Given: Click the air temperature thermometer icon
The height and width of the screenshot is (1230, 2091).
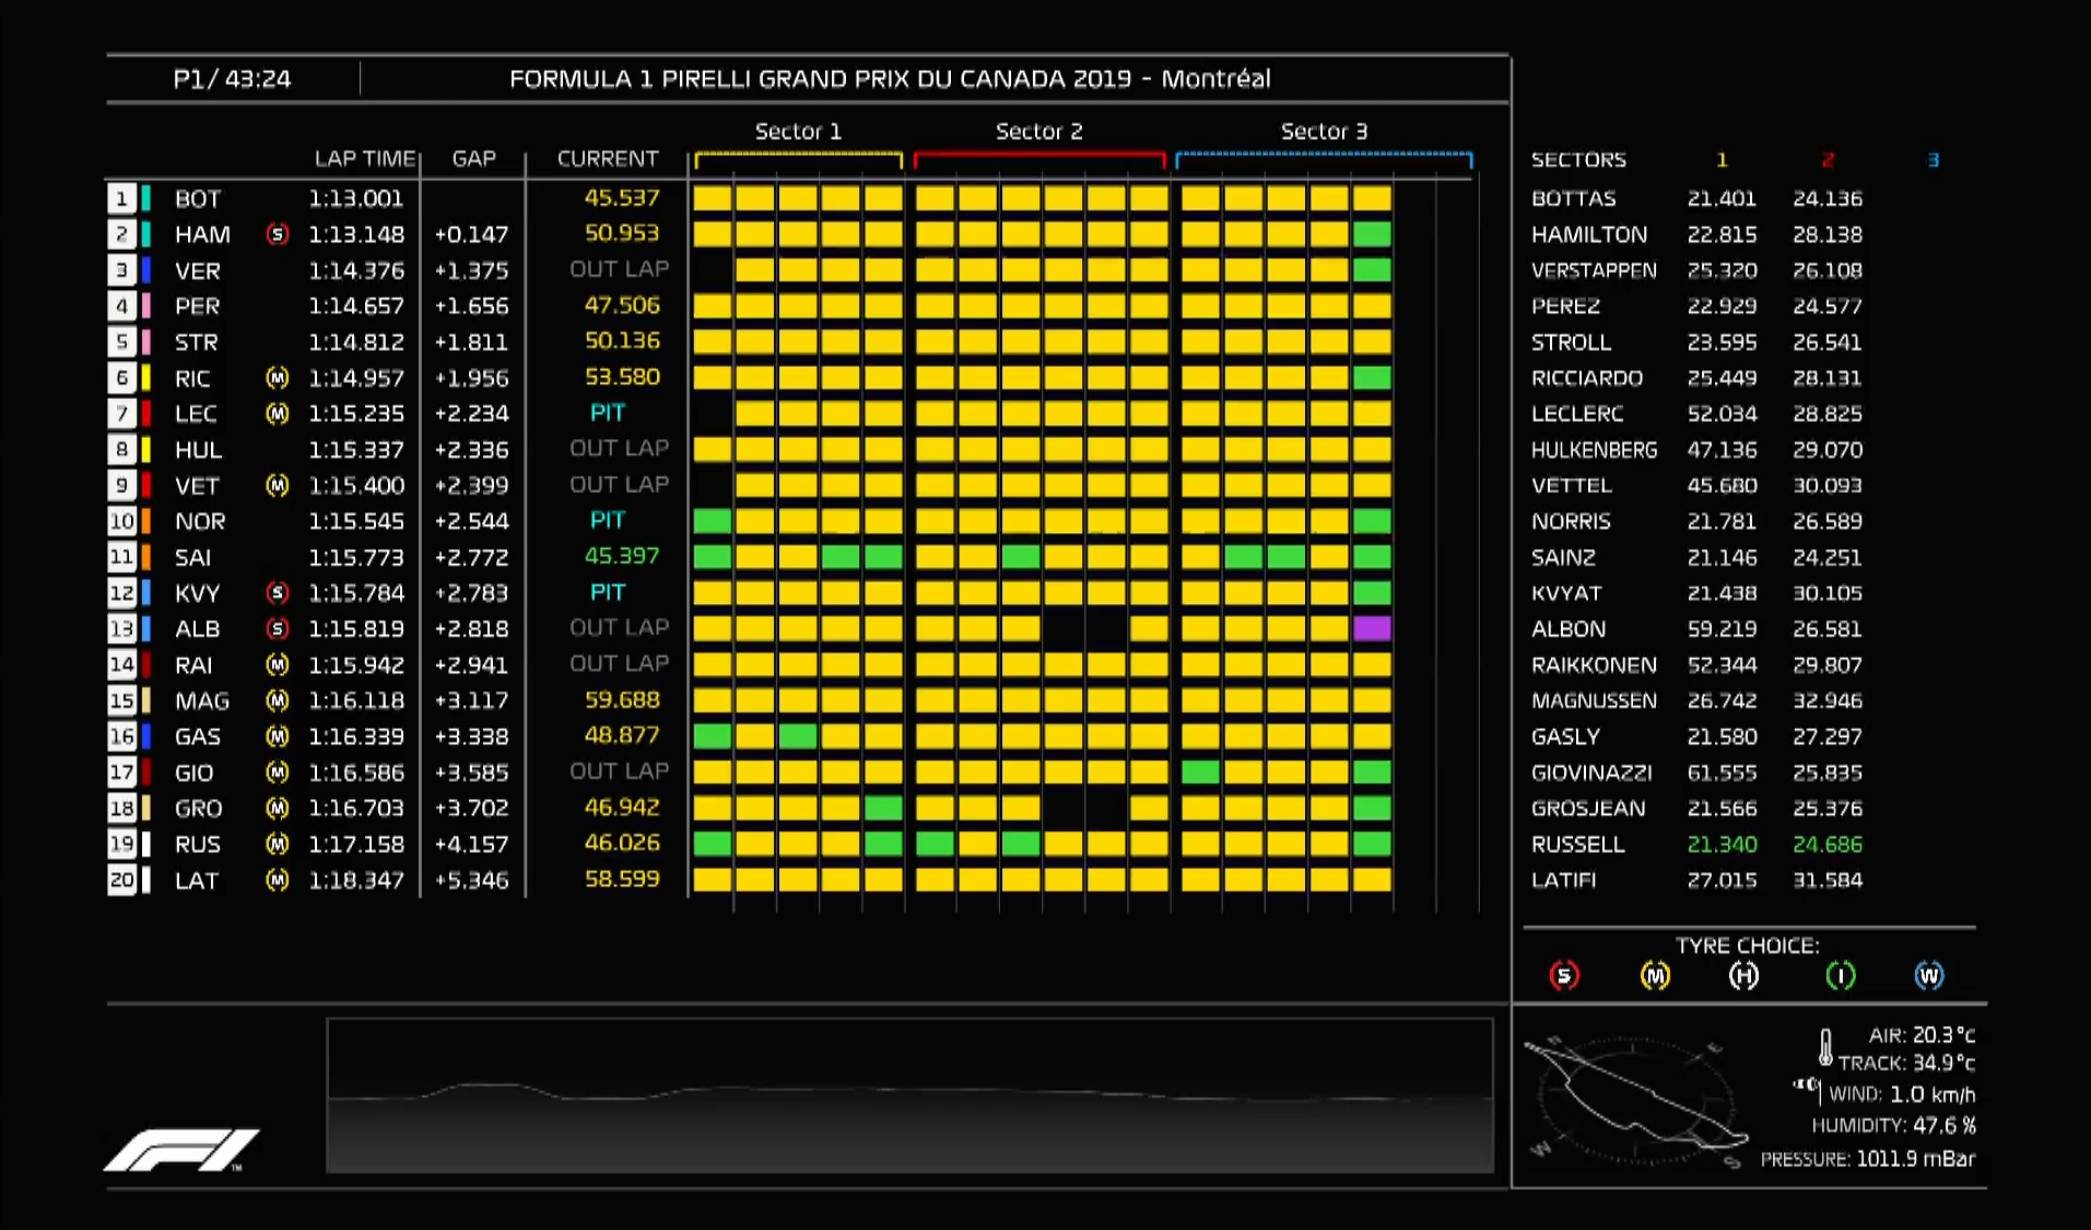Looking at the screenshot, I should [x=1825, y=1047].
